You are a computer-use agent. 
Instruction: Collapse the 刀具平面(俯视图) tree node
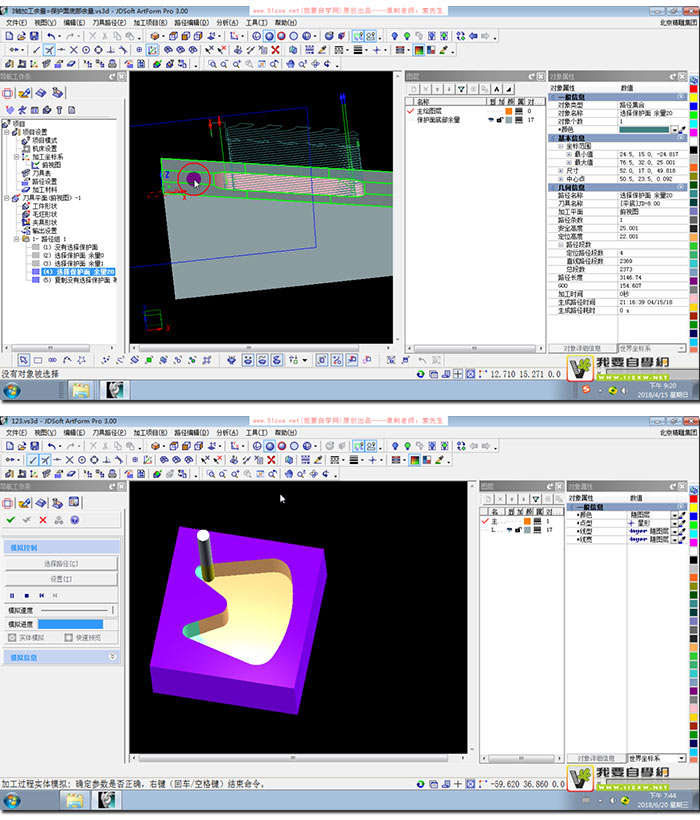(7, 198)
